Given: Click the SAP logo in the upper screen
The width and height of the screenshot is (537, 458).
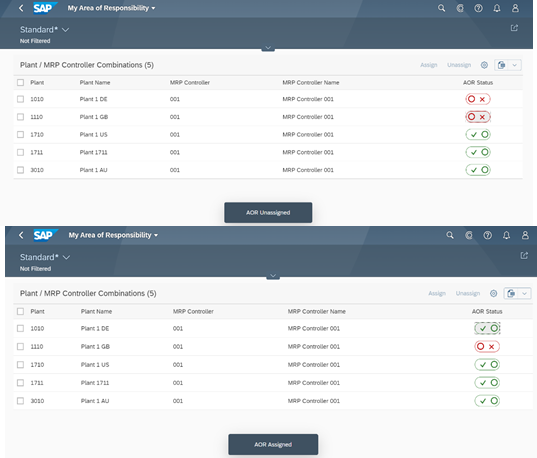Looking at the screenshot, I should [x=45, y=8].
